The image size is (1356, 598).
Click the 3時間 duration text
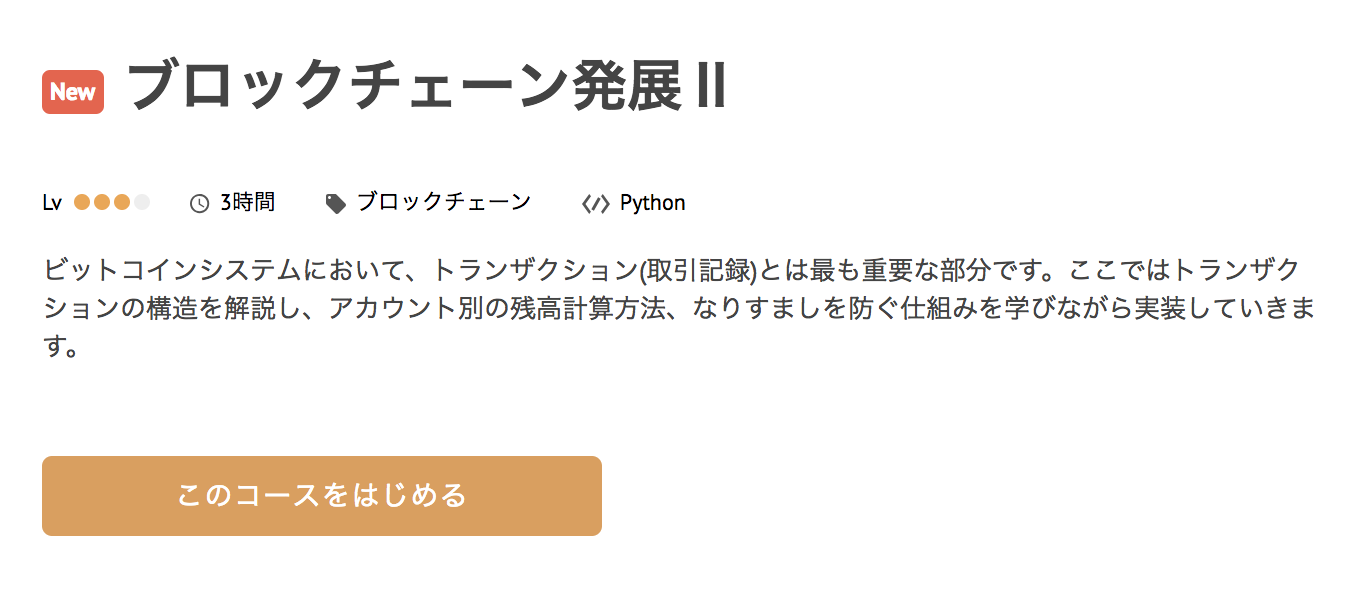pos(247,202)
